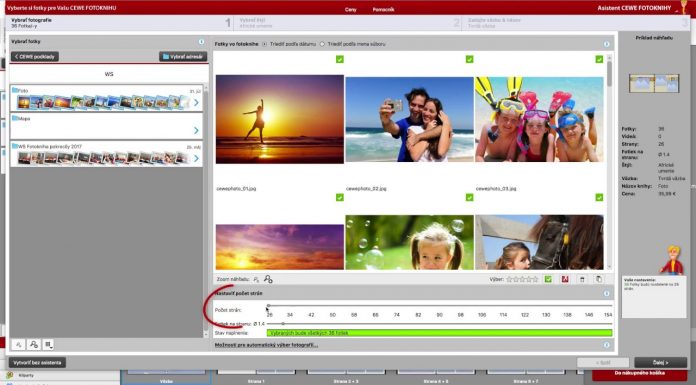
Task: Uncheck checkbox above horse photo
Action: [599, 197]
